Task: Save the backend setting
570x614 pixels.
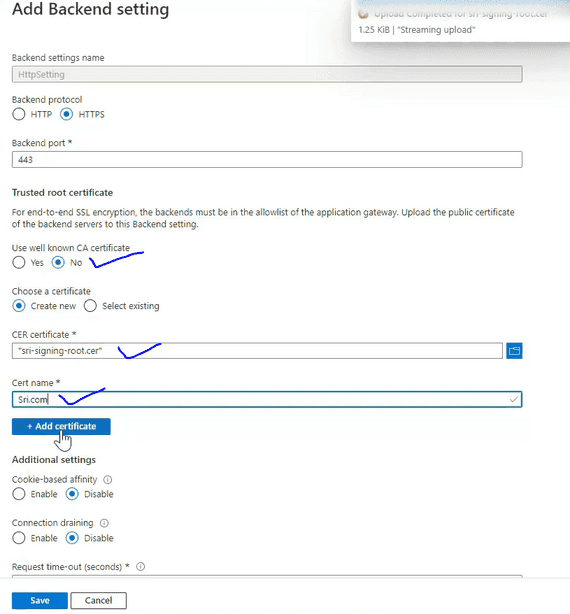Action: (x=40, y=600)
